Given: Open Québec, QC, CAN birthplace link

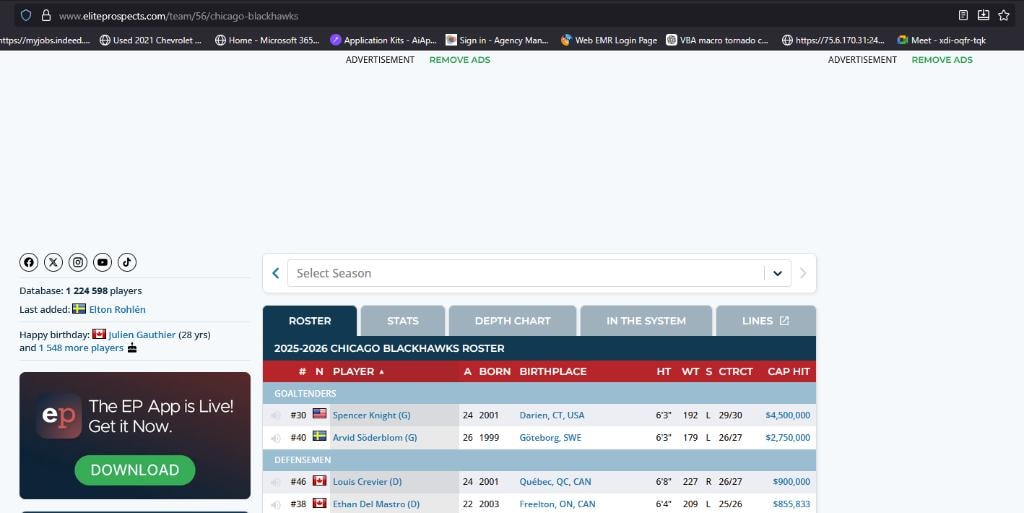Looking at the screenshot, I should pos(555,482).
